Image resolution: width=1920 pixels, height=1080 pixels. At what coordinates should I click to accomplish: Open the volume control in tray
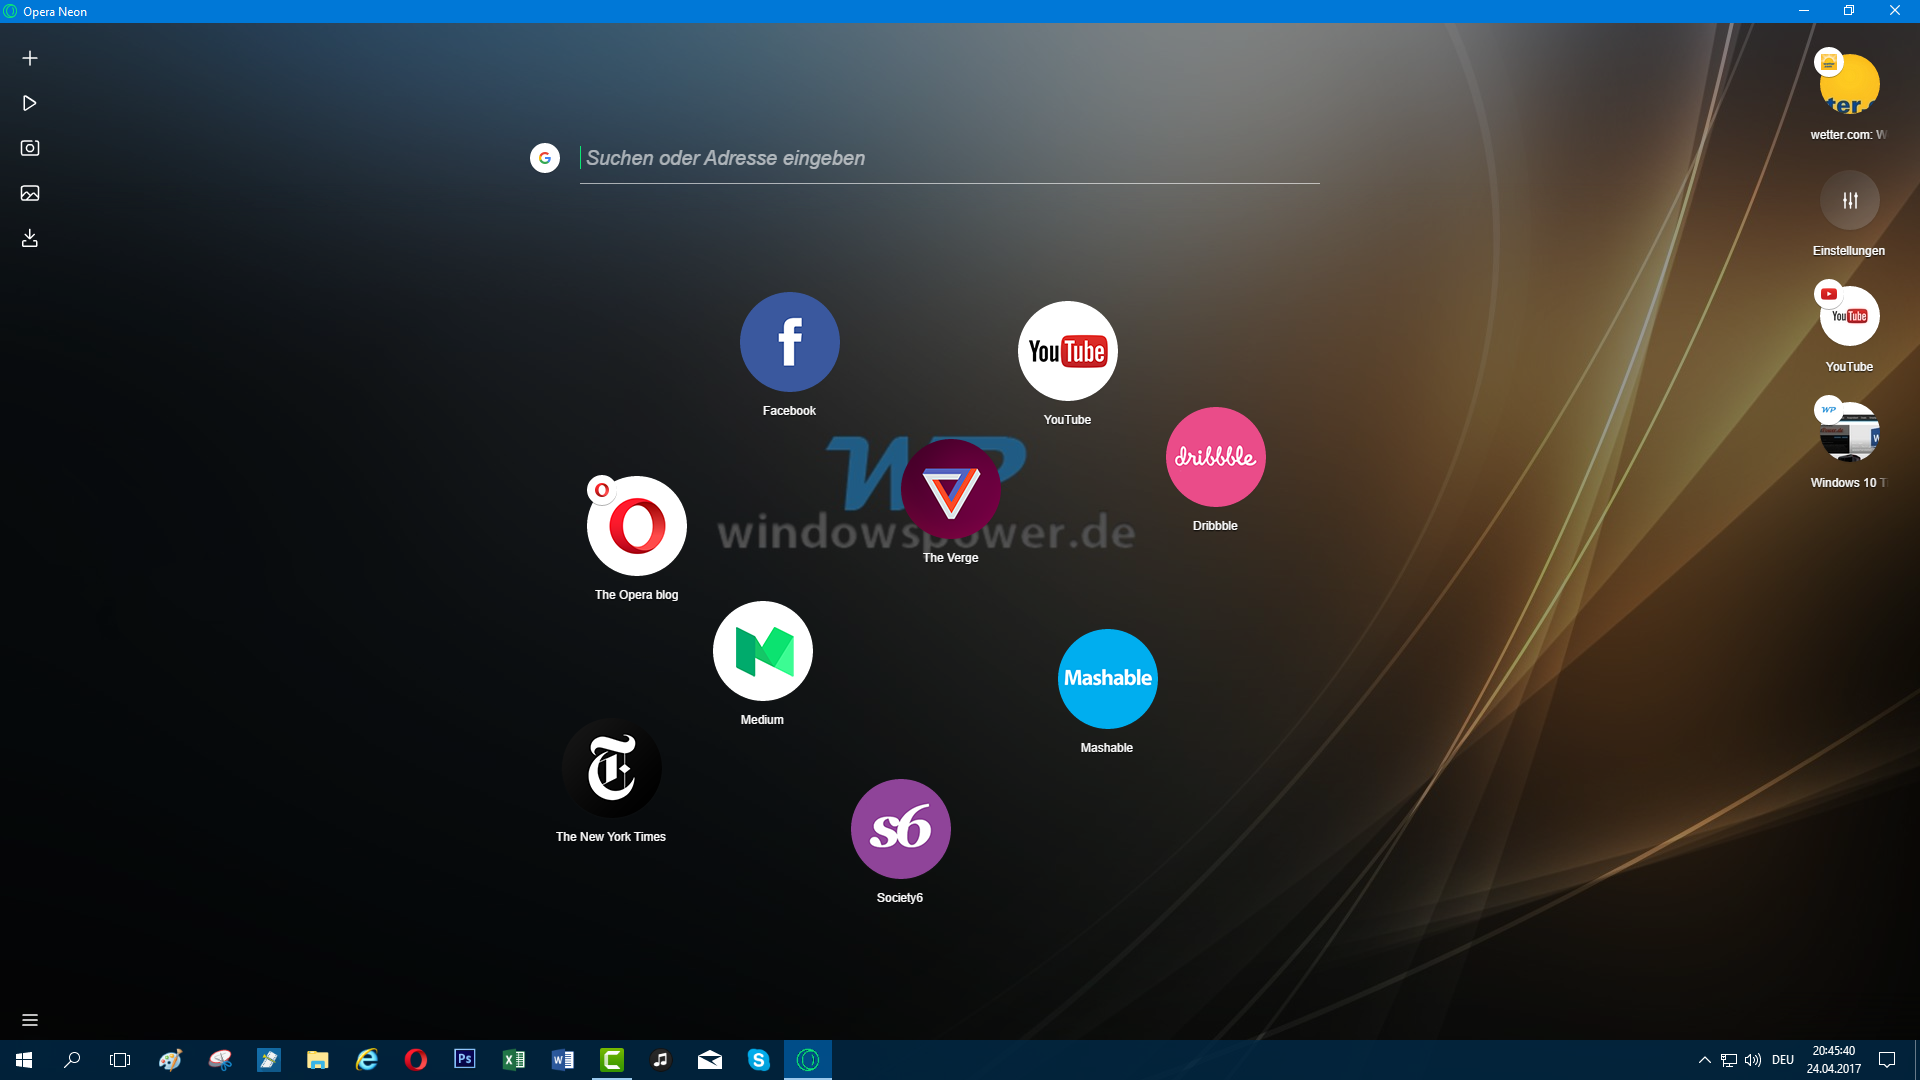click(x=1753, y=1060)
